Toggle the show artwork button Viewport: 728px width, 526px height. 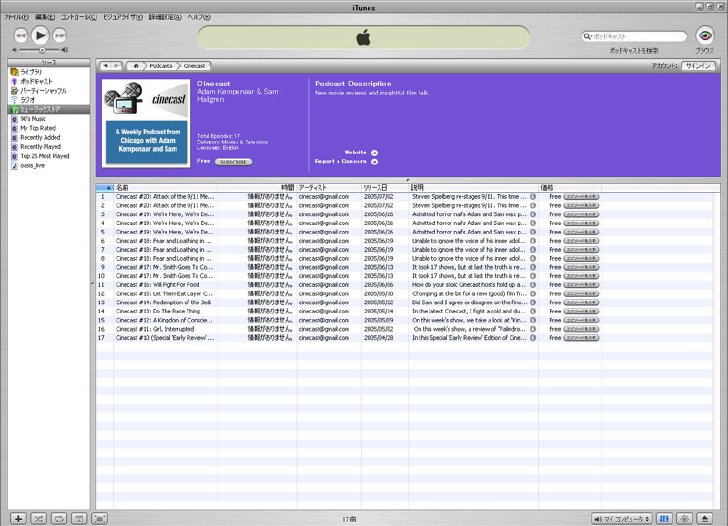(x=79, y=519)
